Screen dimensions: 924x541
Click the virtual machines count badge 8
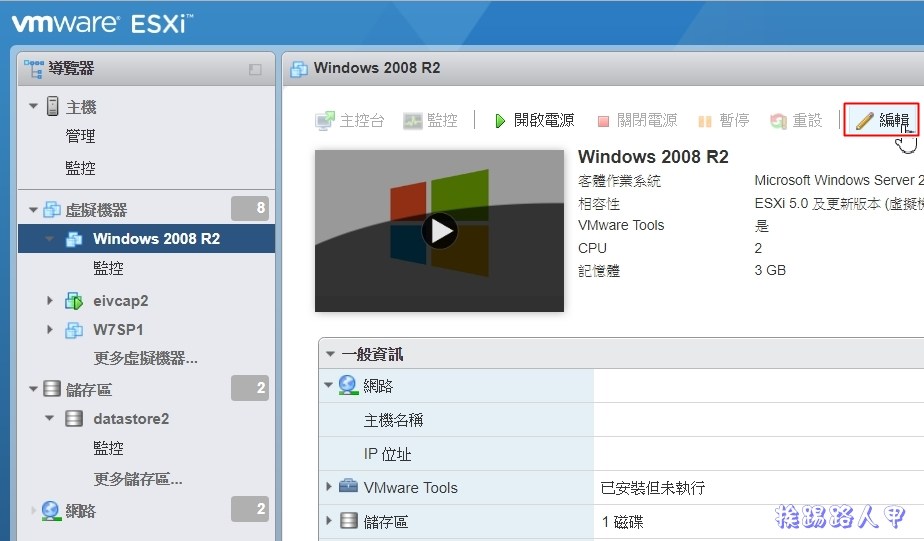click(250, 208)
